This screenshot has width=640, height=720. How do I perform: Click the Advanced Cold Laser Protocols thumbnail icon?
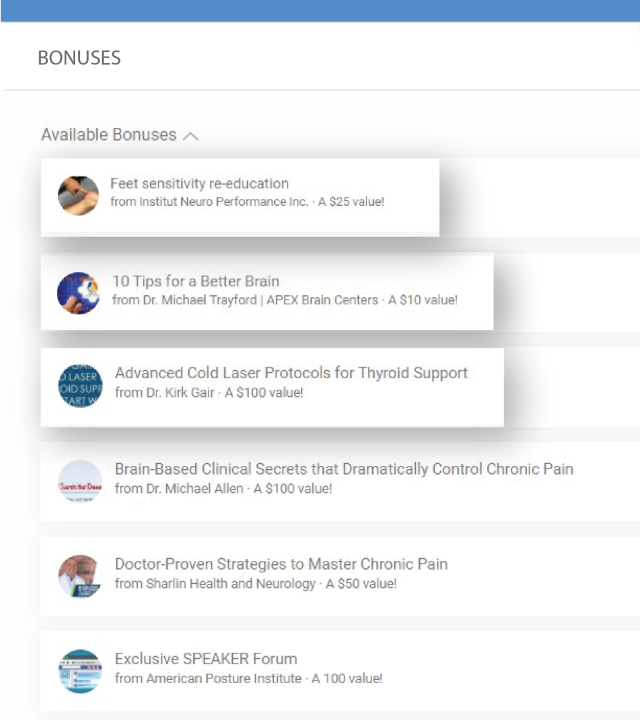[x=80, y=386]
